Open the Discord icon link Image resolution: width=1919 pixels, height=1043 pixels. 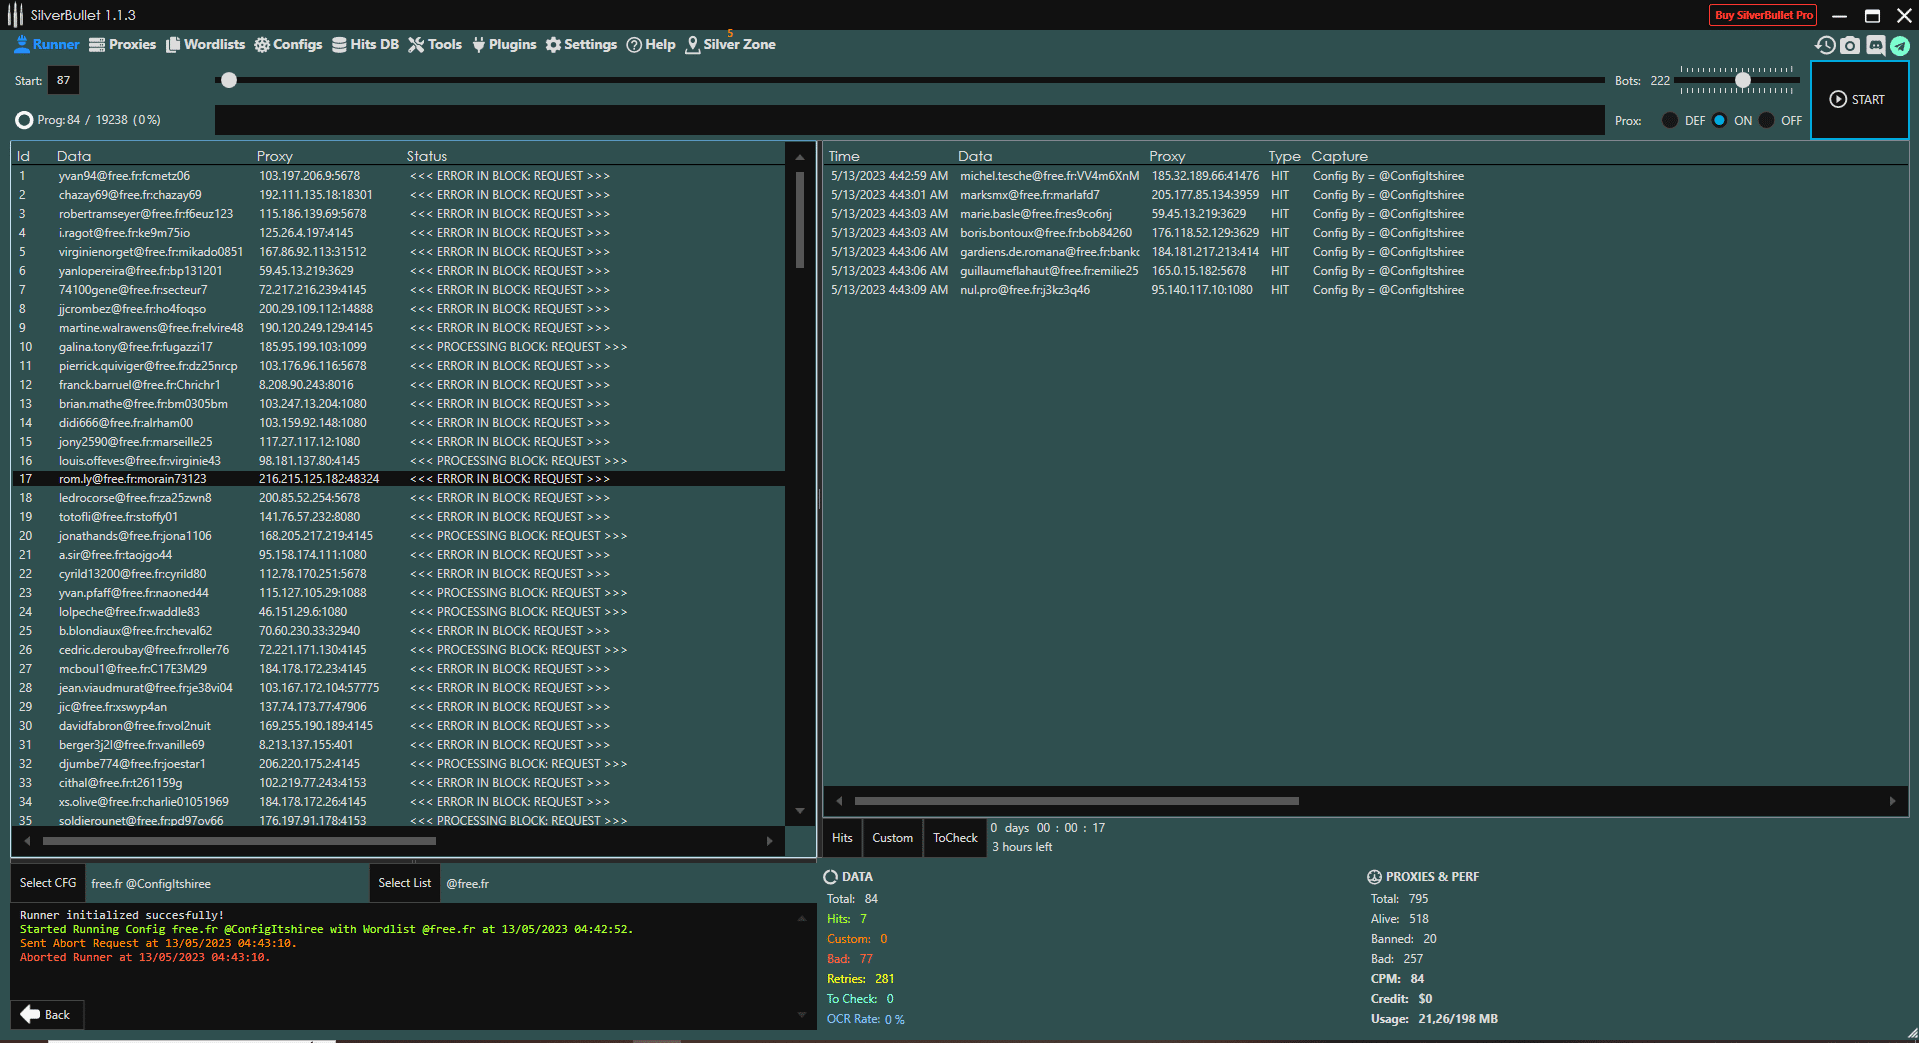[1875, 45]
